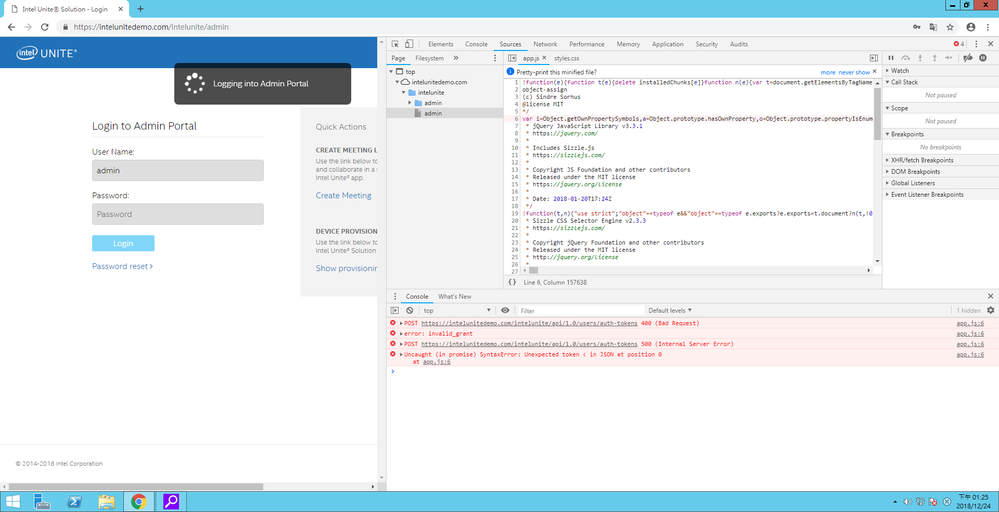Open the console context dropdown showing top

point(457,310)
